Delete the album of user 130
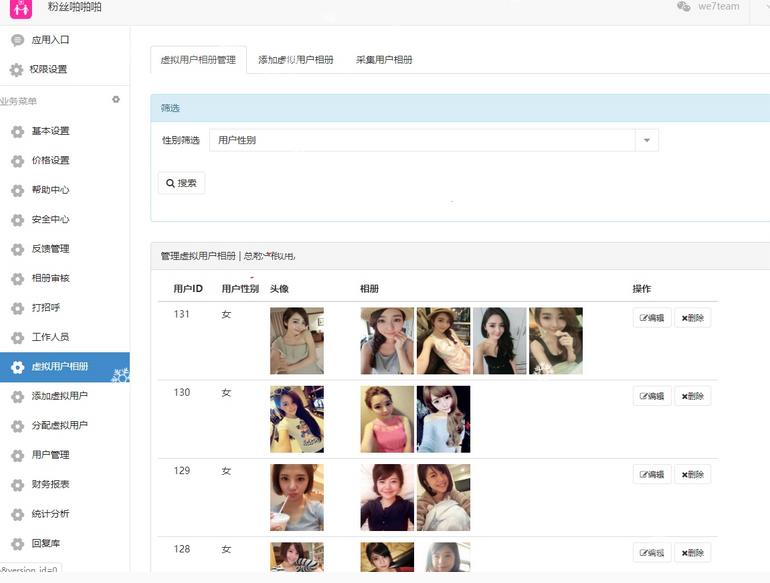Image resolution: width=770 pixels, height=583 pixels. point(692,396)
